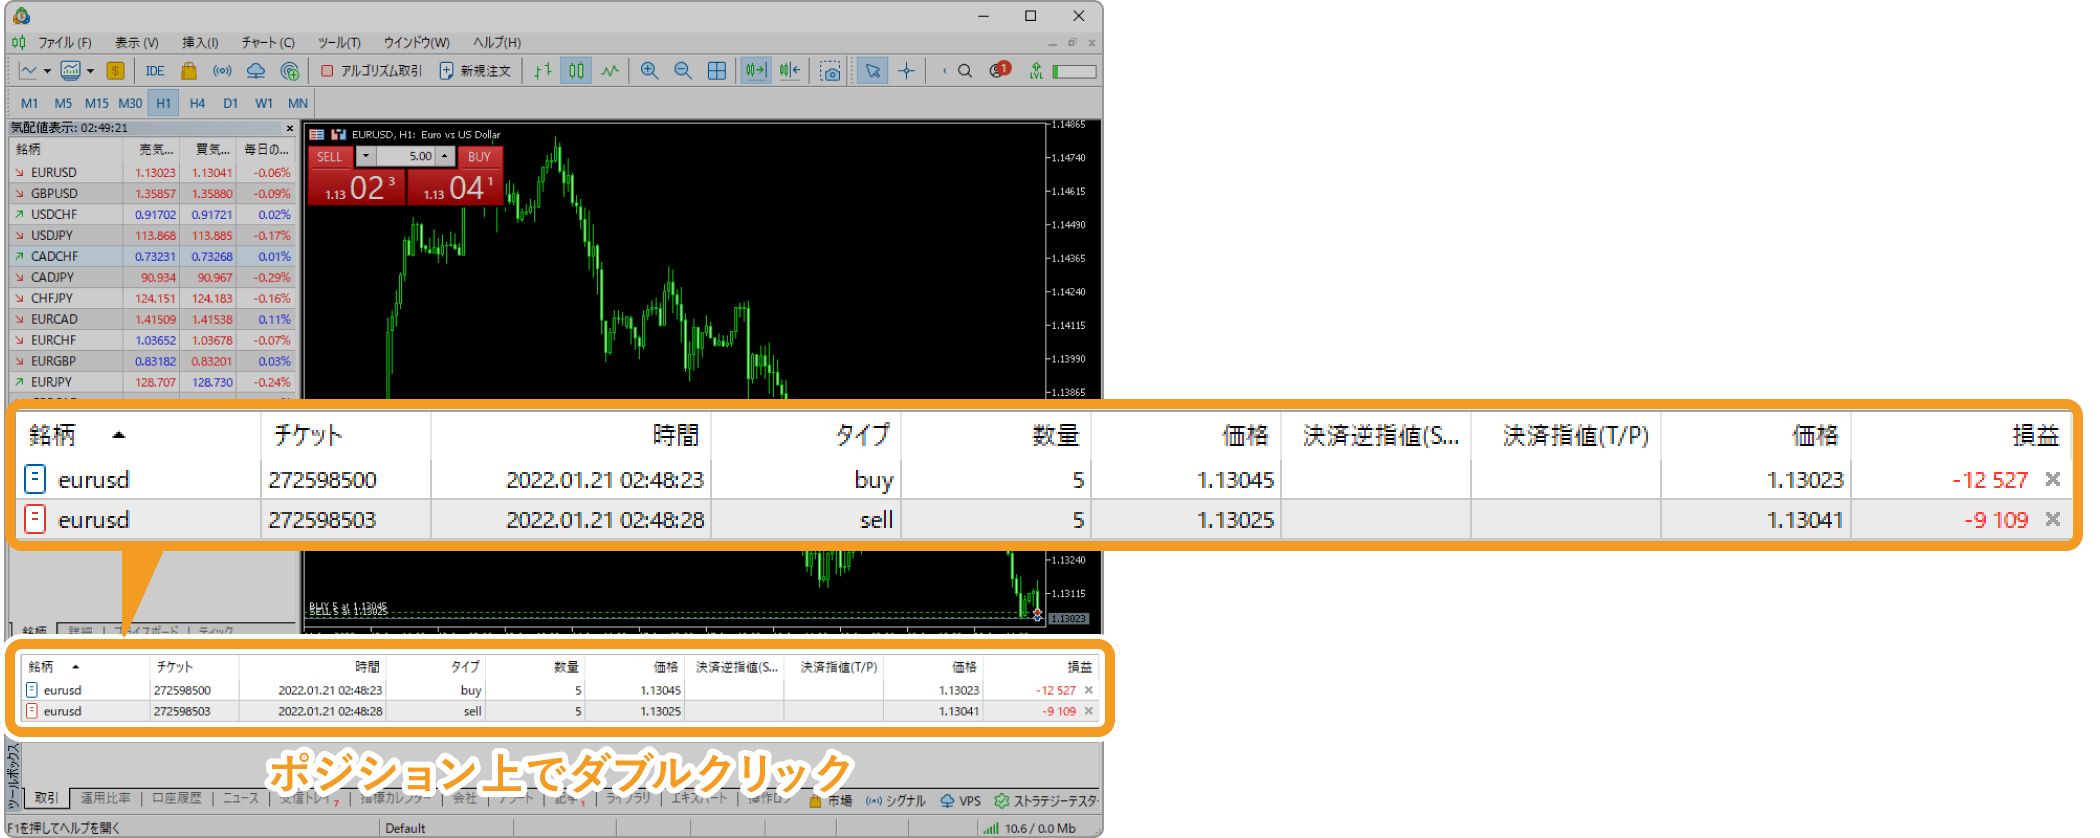Click the gold dollar symbols icon
2100x838 pixels.
coord(116,71)
